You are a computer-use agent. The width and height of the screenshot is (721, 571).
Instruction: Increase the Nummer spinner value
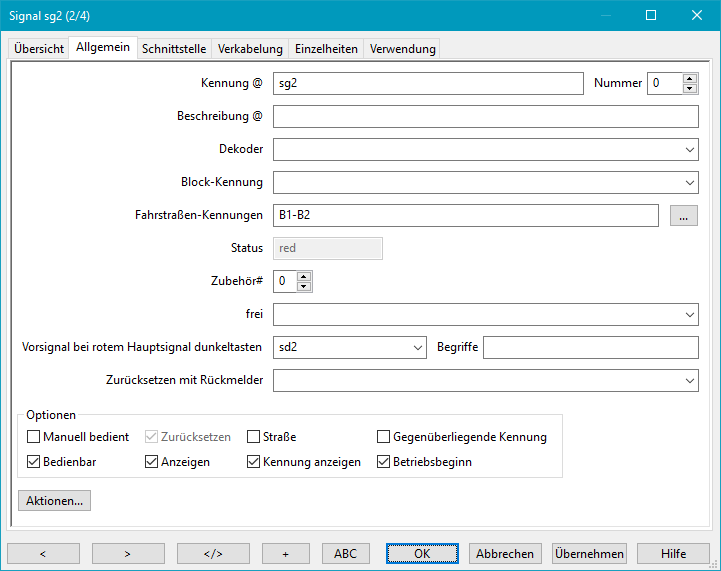690,79
